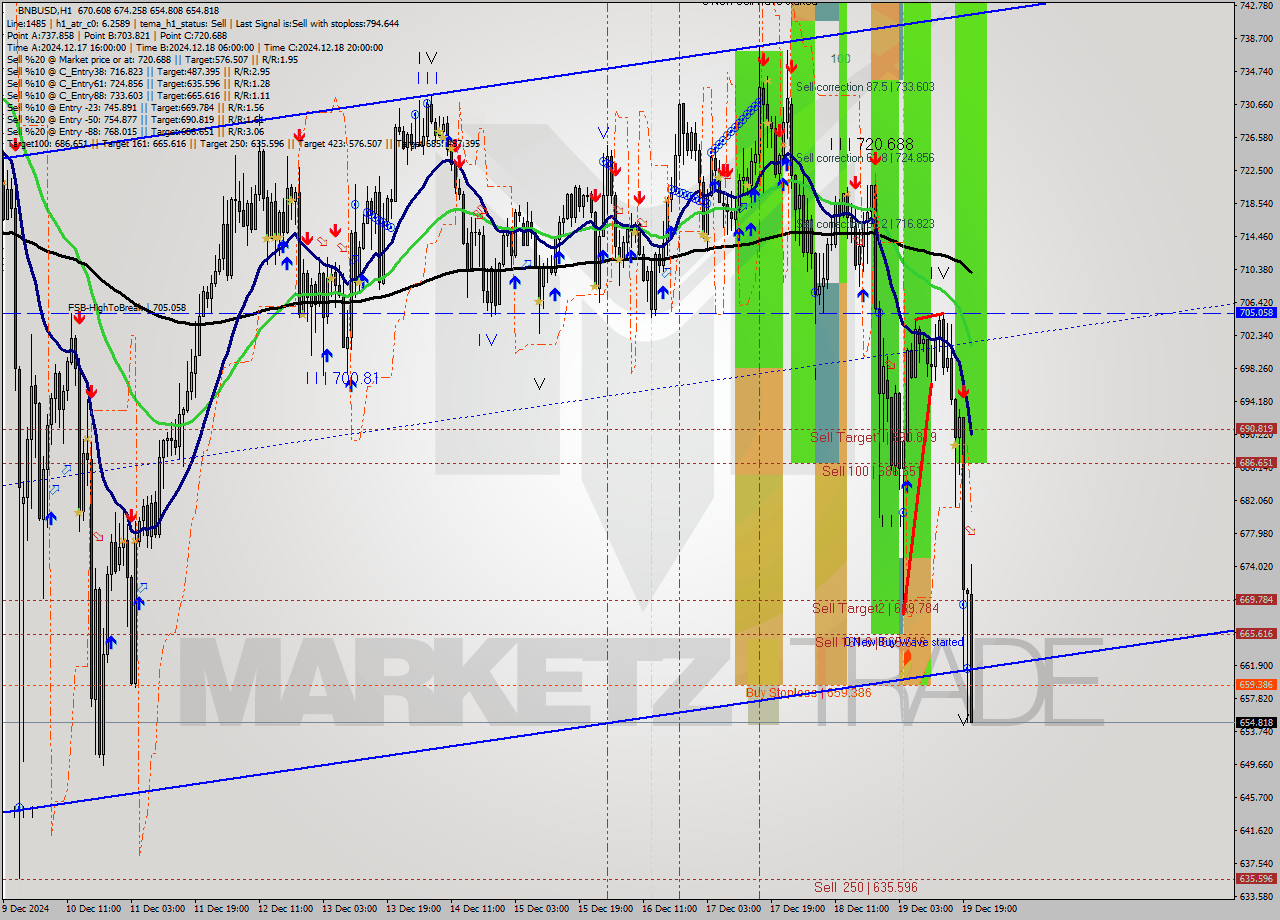The image size is (1280, 920).
Task: Click the '14 Dec 11:00' time axis label
Action: pyautogui.click(x=477, y=909)
